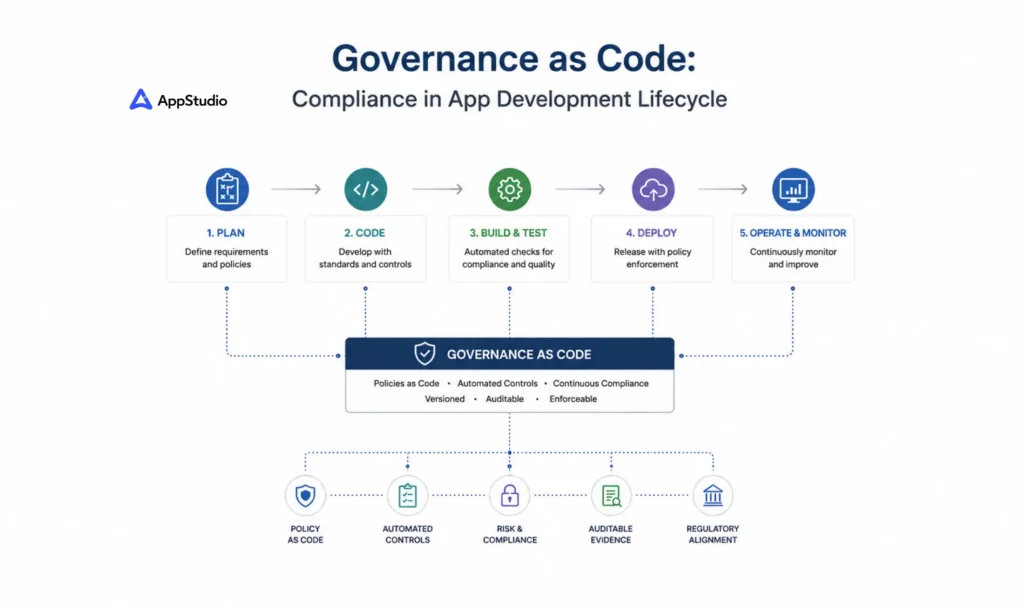Click the 'RISK & COMPLIANCE' label
1024x605 pixels.
[510, 534]
